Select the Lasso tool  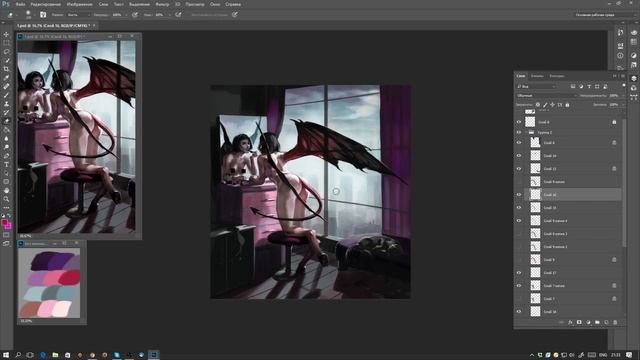6,51
